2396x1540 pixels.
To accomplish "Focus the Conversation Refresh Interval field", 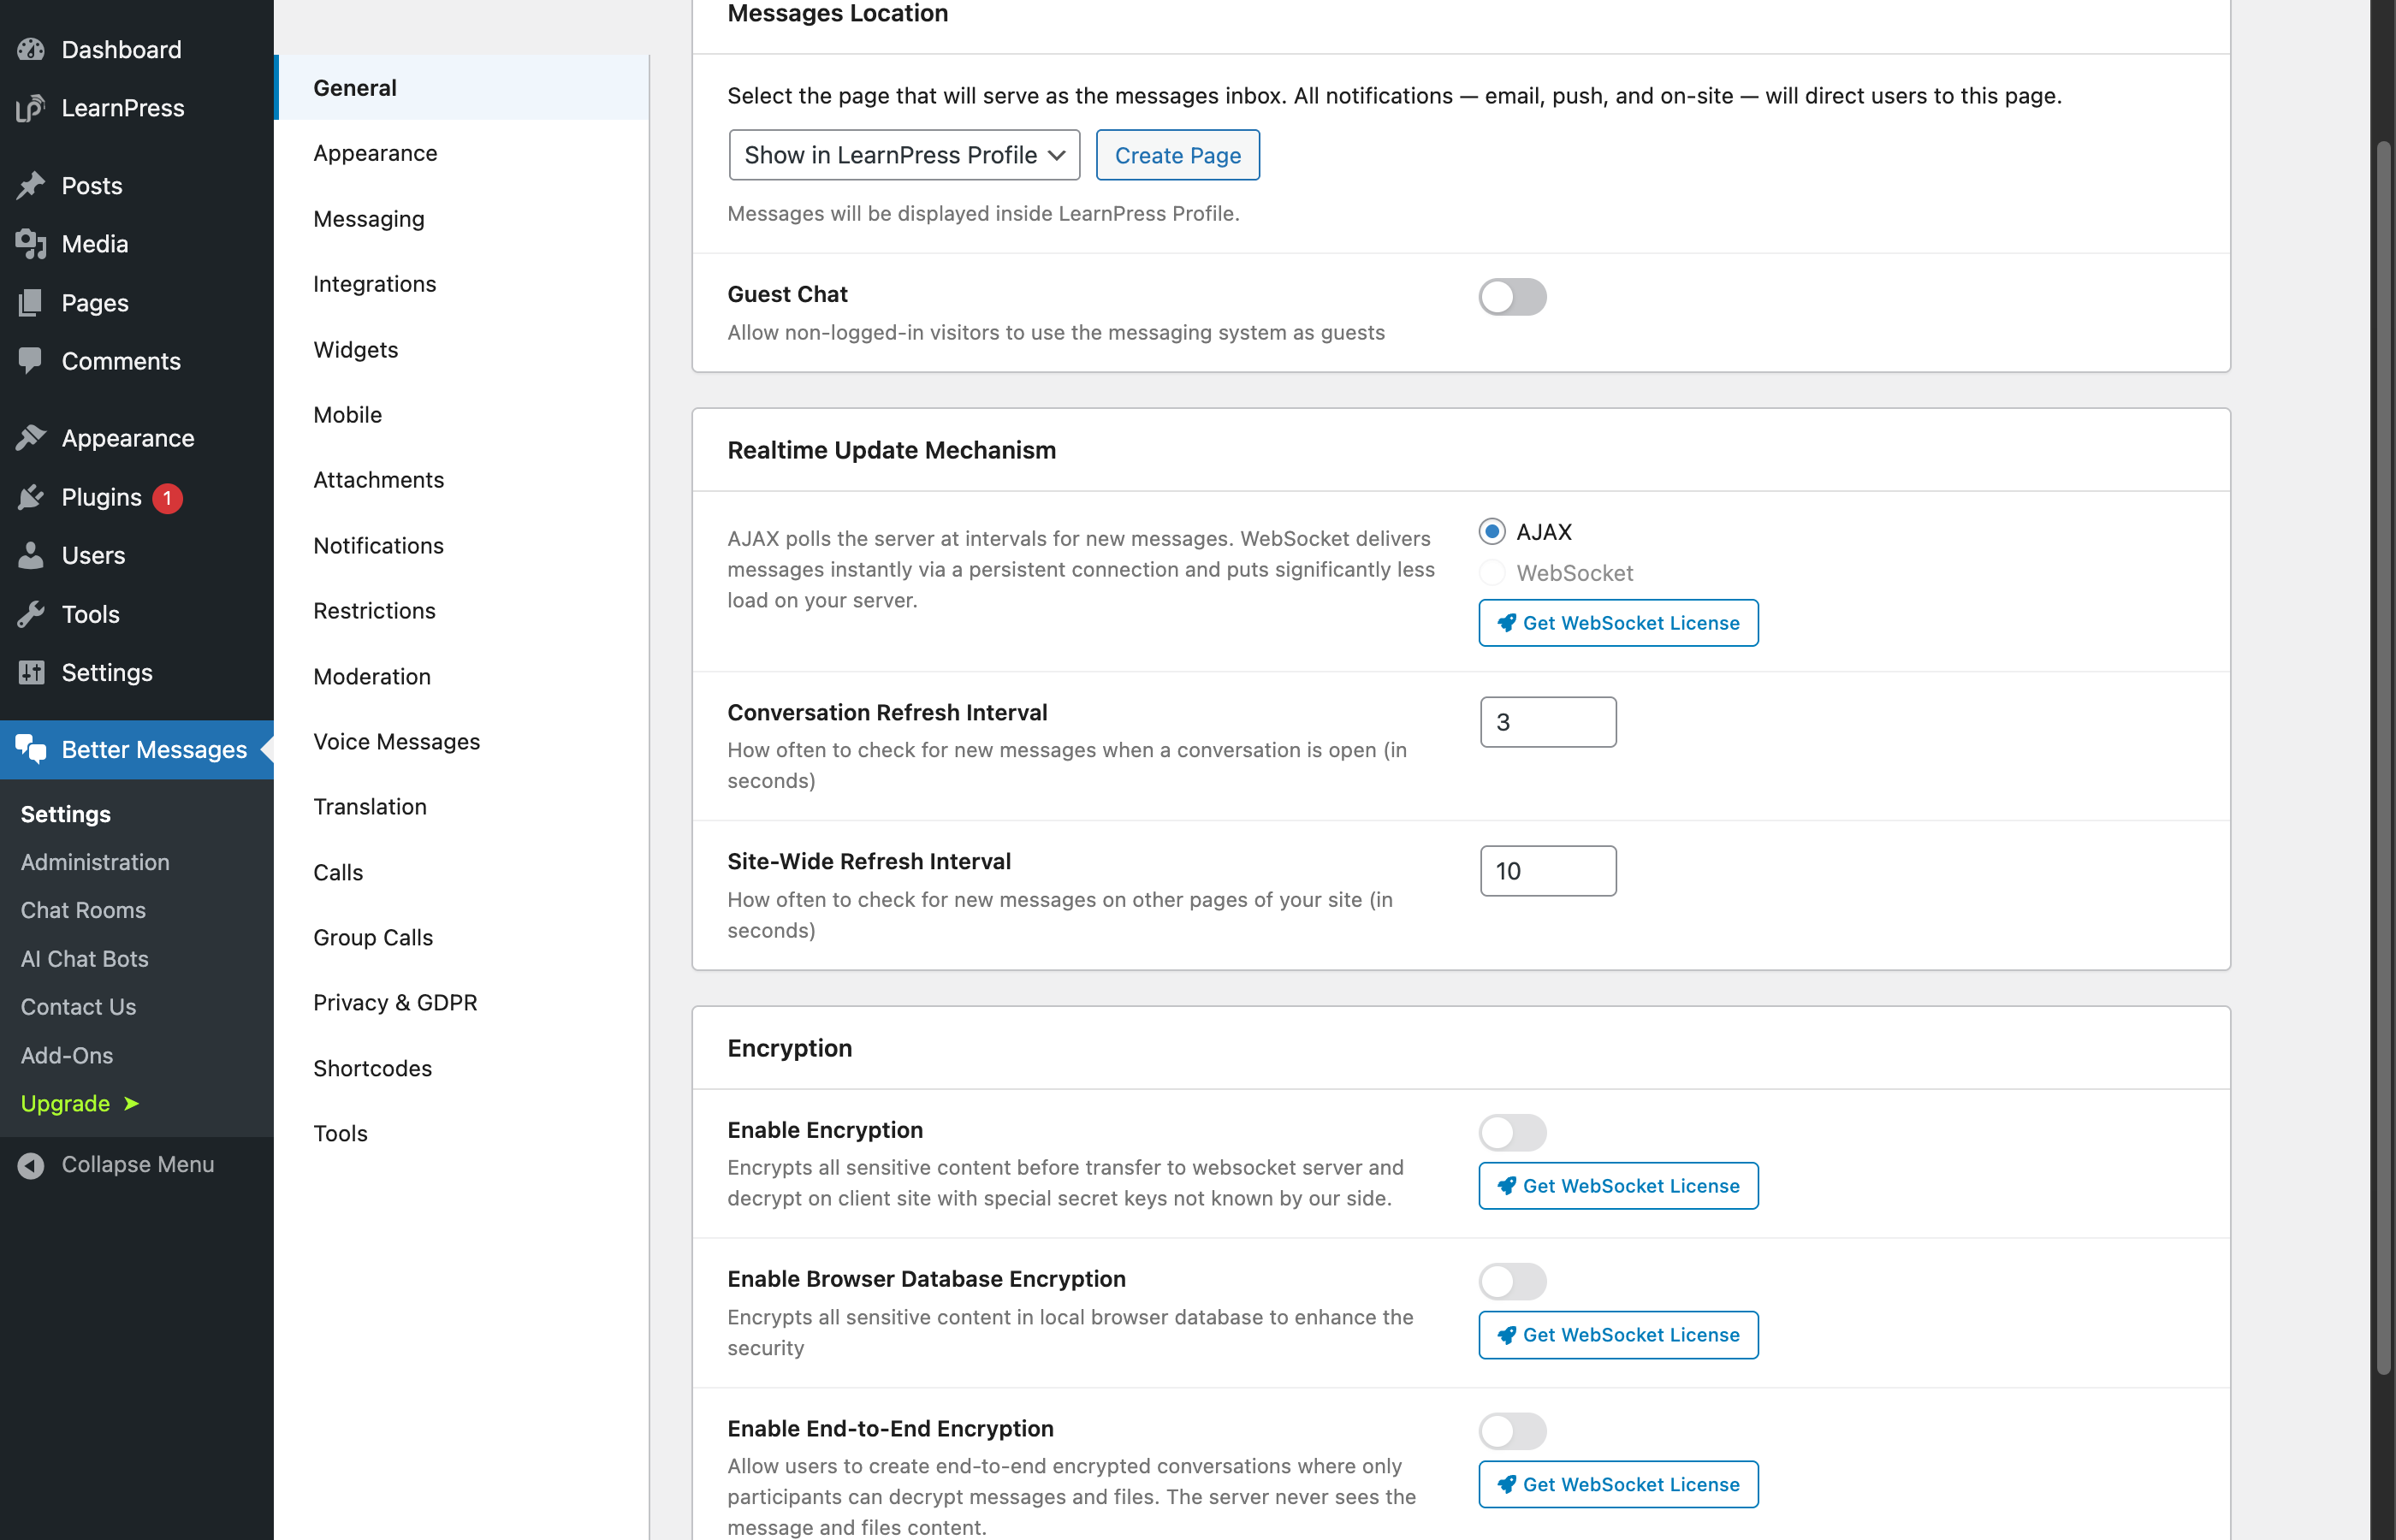I will (x=1548, y=722).
